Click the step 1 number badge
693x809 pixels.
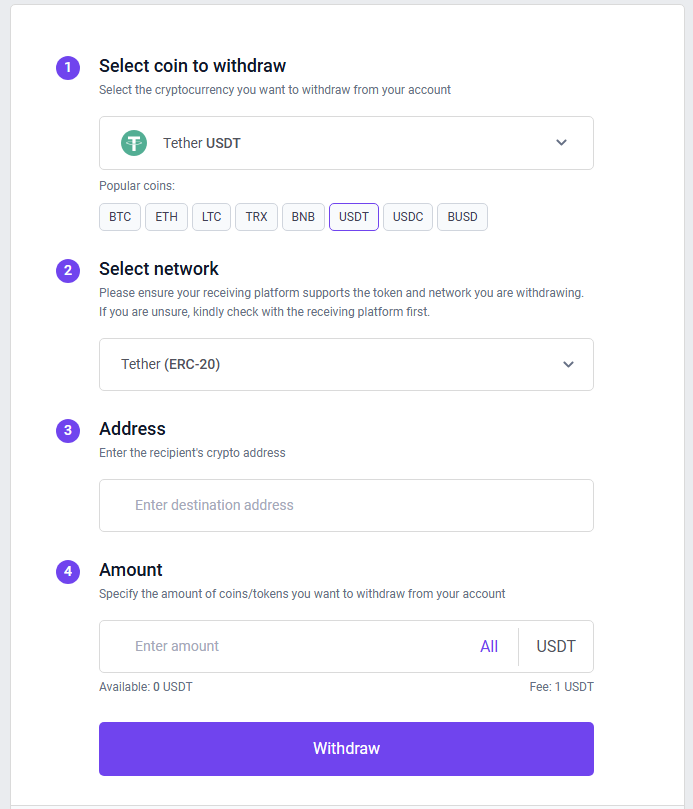click(68, 68)
